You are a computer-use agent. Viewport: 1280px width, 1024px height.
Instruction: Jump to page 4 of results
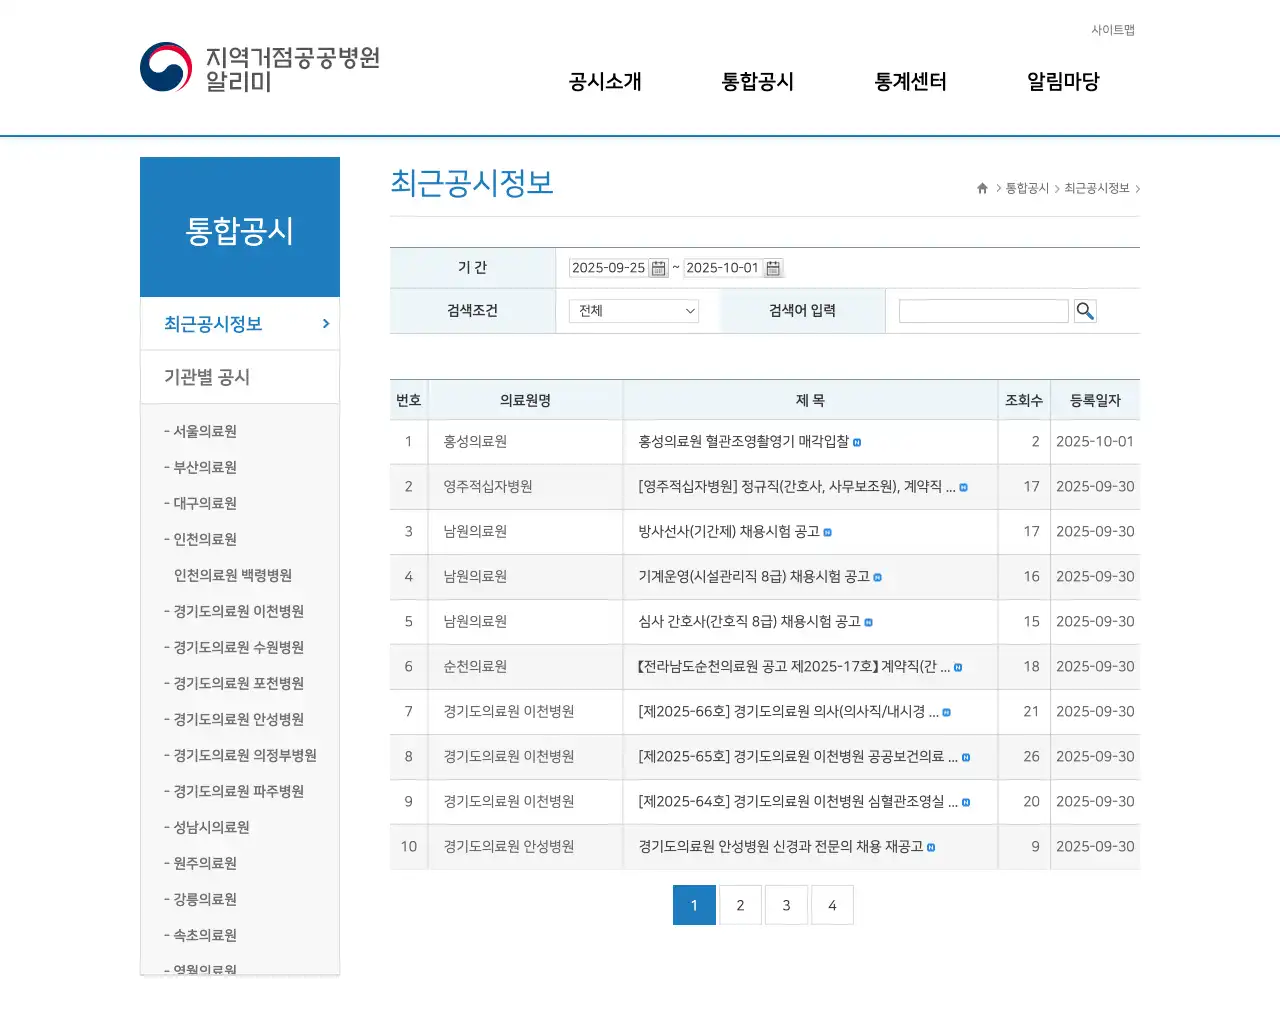point(832,905)
